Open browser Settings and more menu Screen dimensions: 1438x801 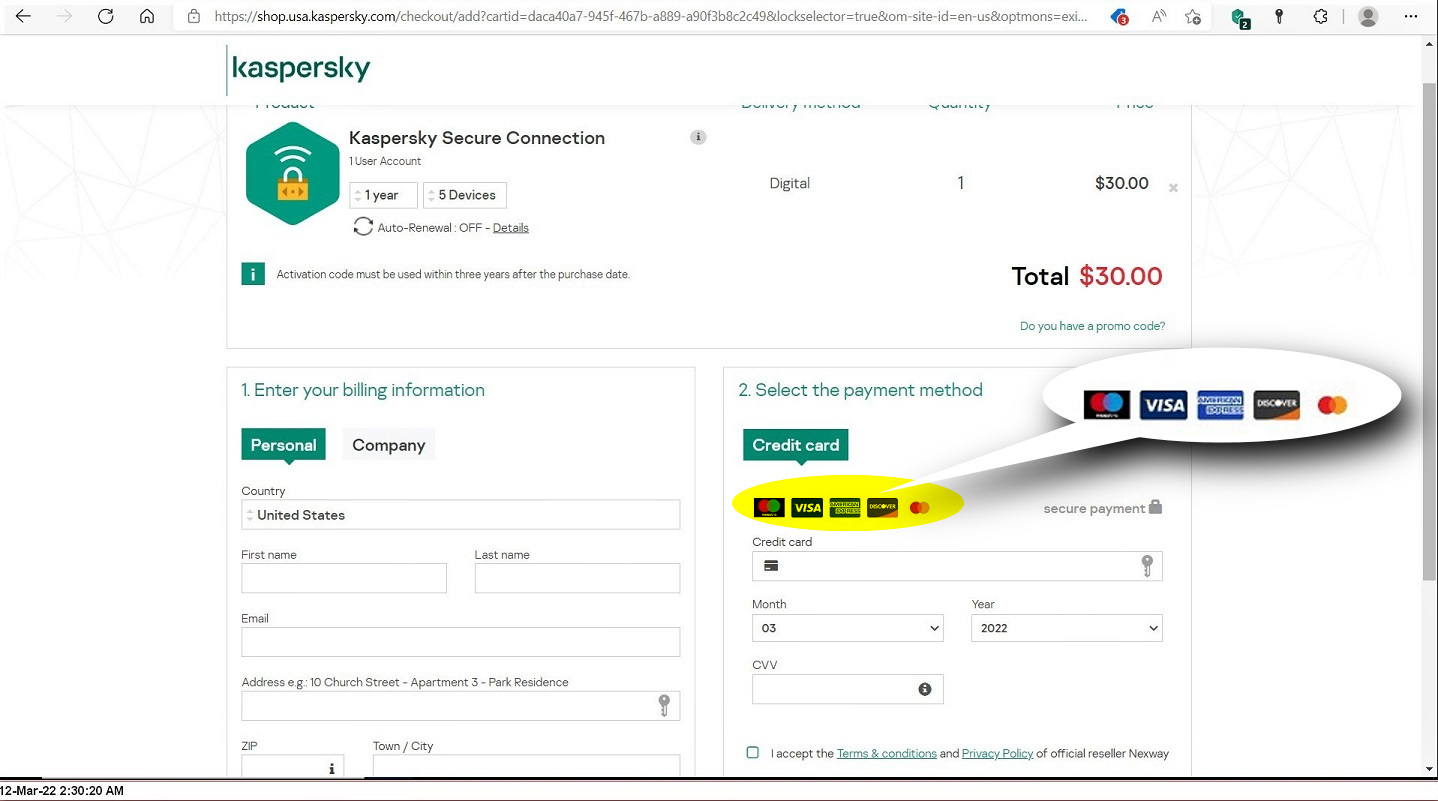click(x=1409, y=16)
